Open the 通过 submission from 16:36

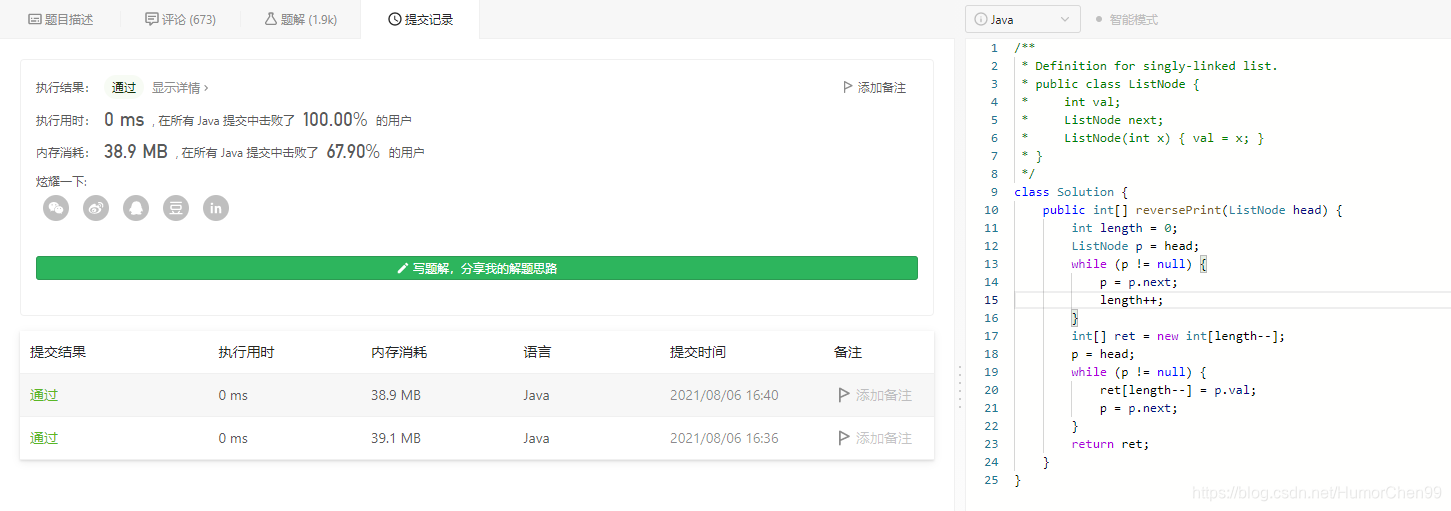44,438
